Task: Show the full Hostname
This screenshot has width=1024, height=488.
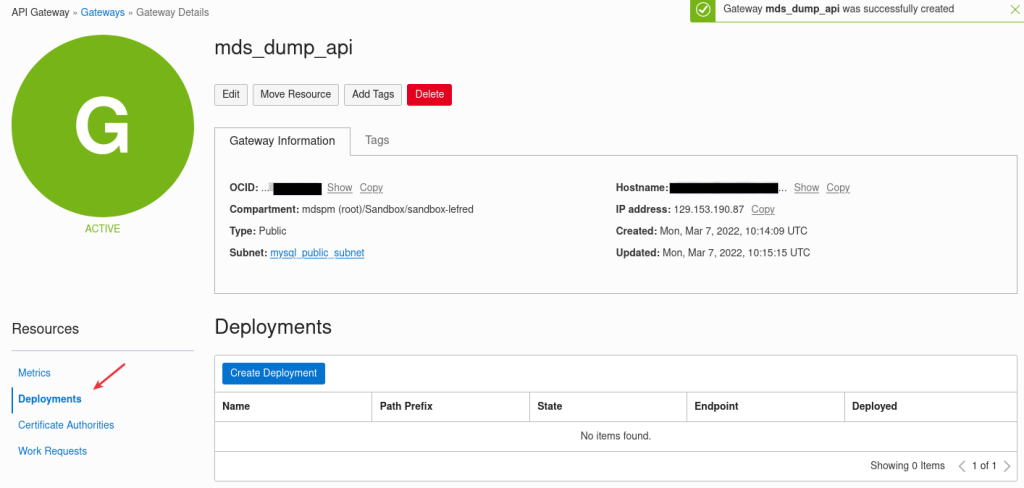Action: tap(807, 187)
